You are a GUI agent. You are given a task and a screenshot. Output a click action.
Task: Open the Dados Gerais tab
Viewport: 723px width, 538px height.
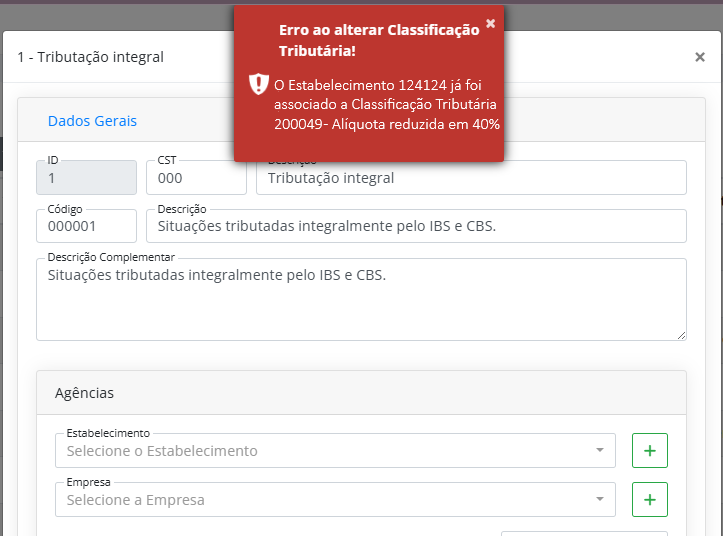click(x=92, y=121)
